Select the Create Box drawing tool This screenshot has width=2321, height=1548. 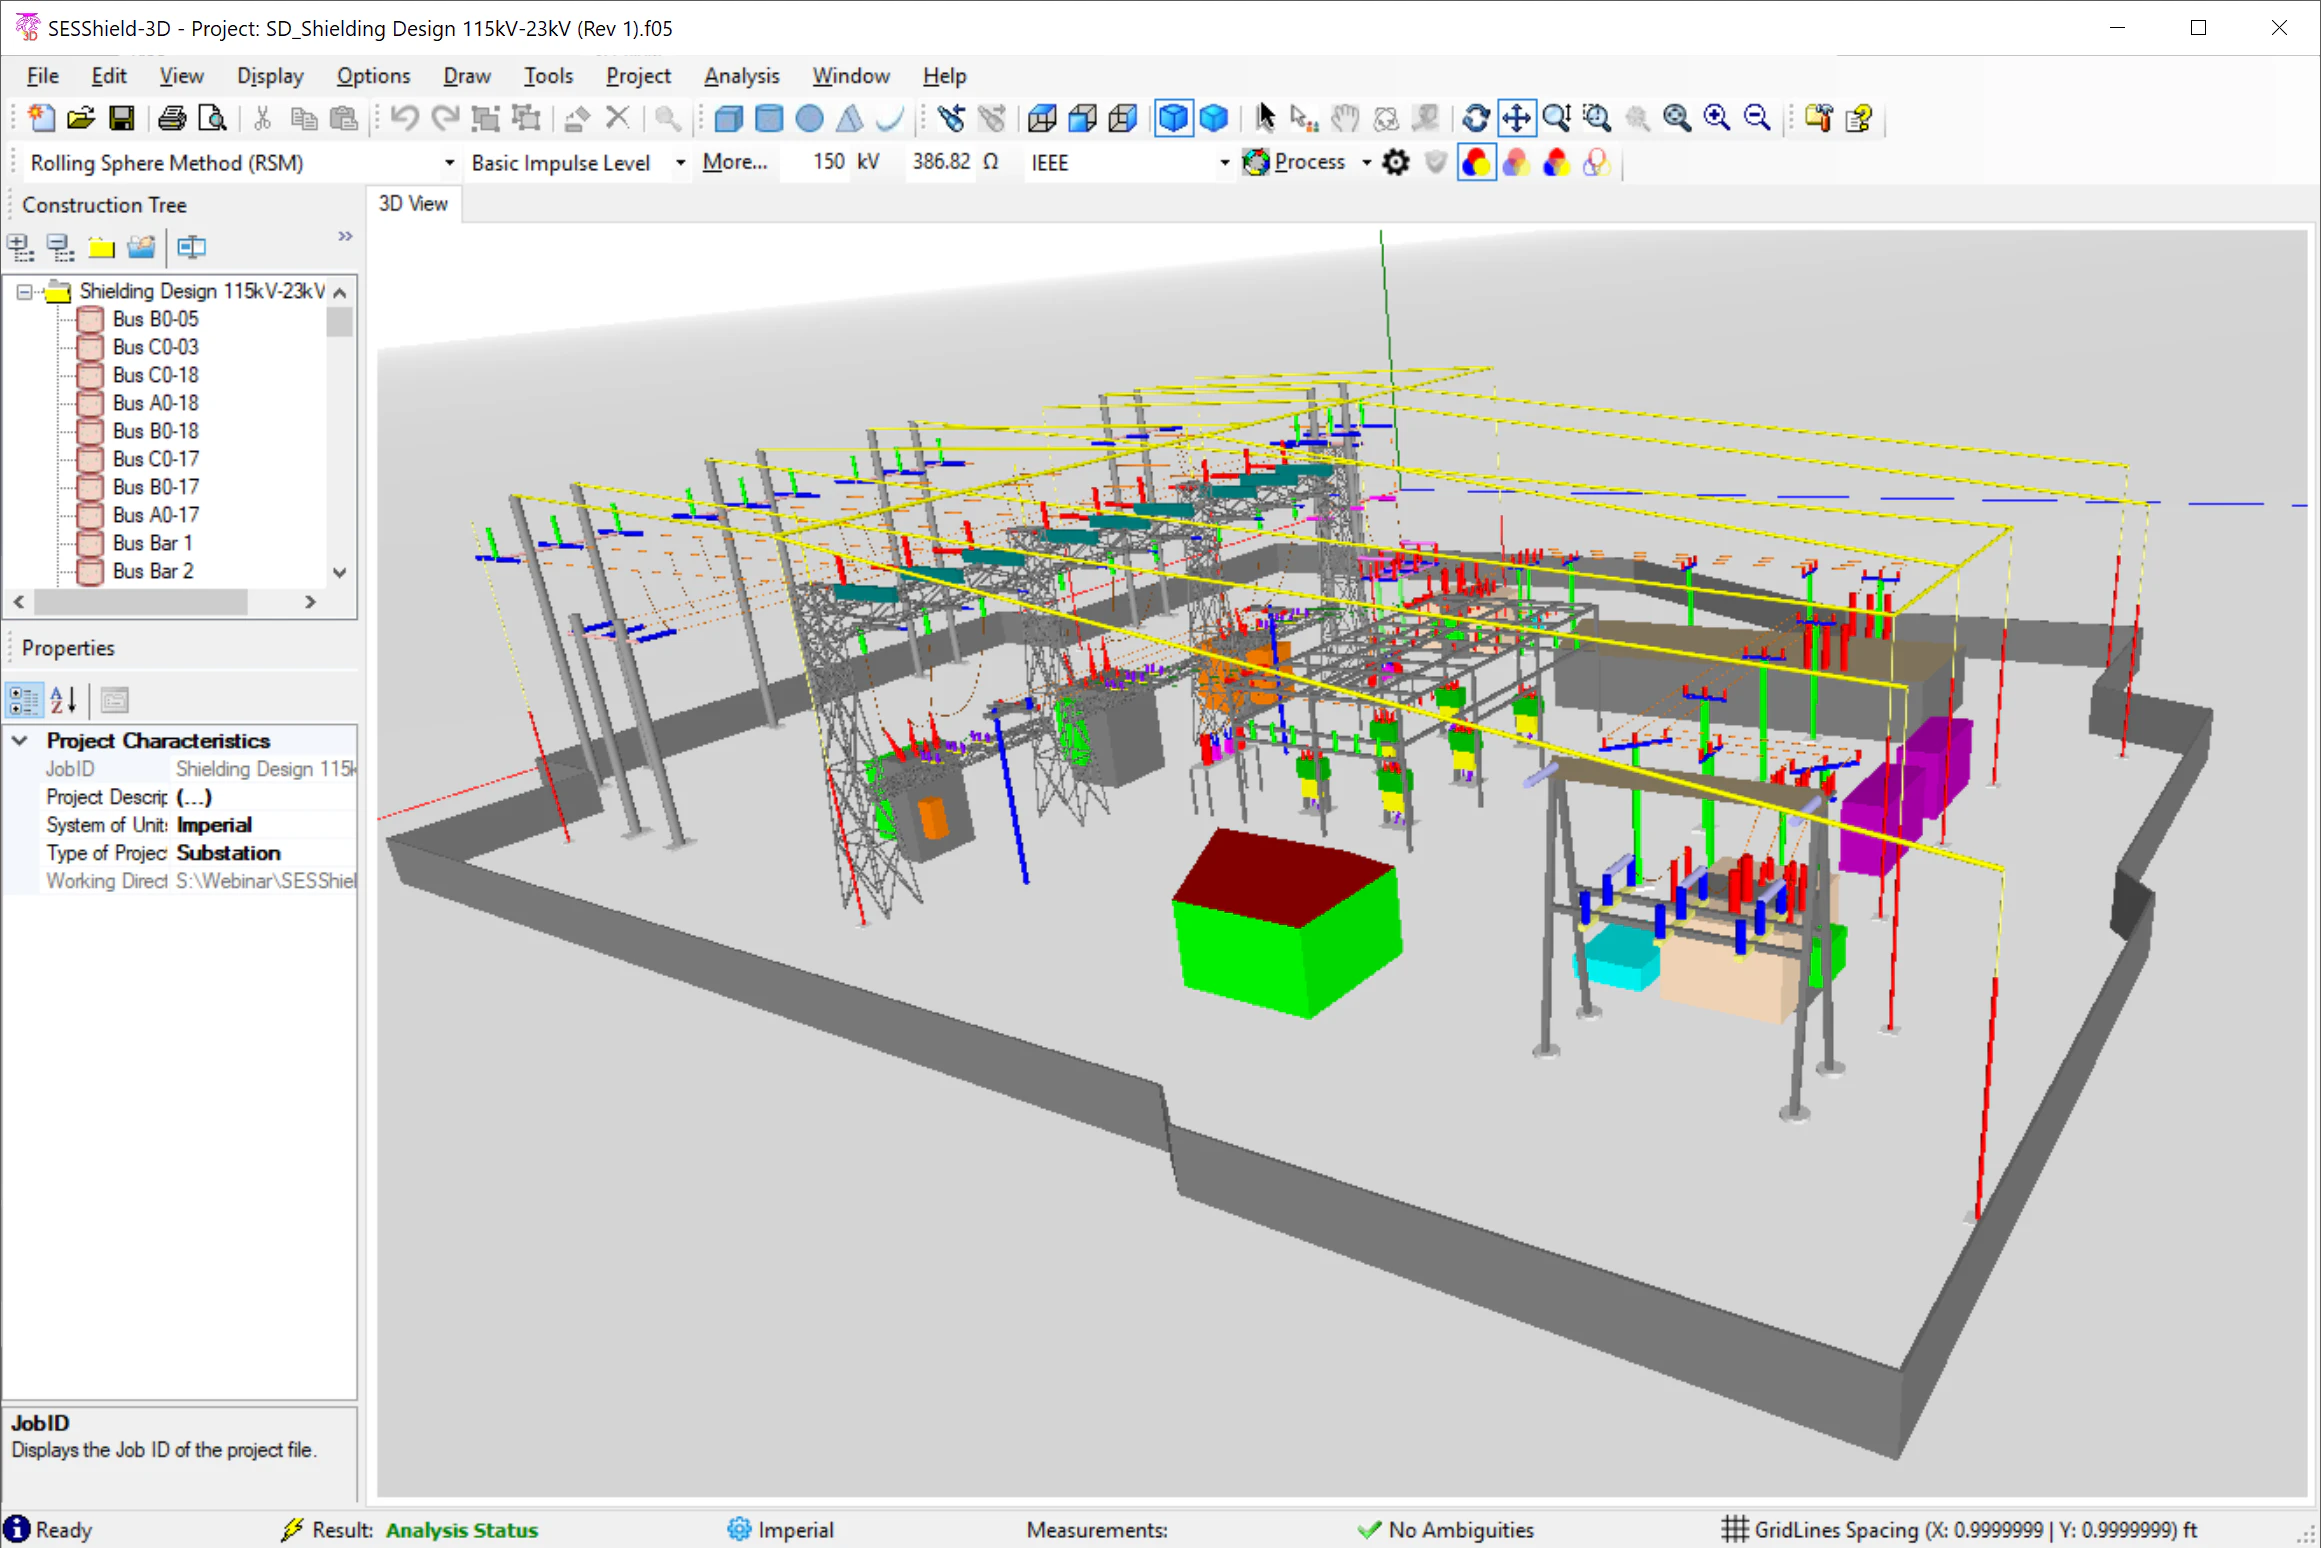pyautogui.click(x=728, y=118)
